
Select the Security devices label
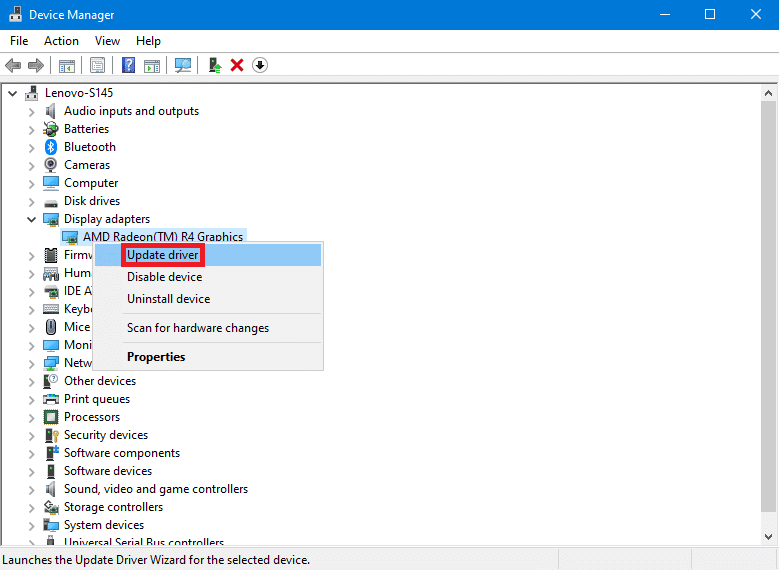click(106, 435)
